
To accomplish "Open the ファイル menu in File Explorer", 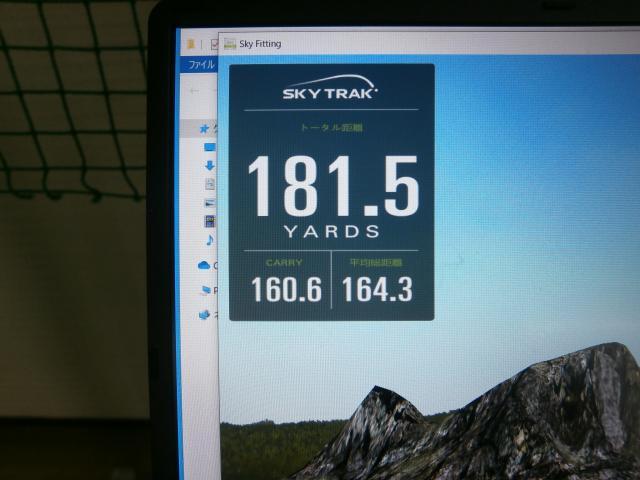I will tap(201, 65).
